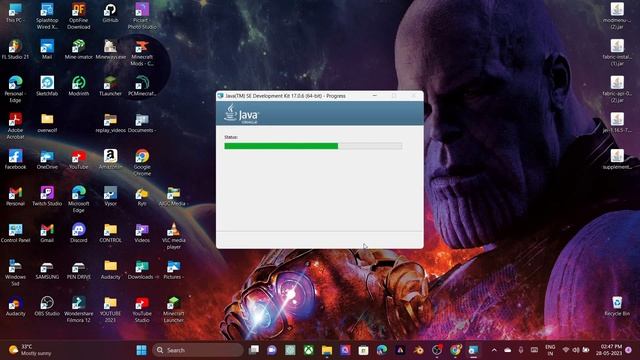The width and height of the screenshot is (640, 360).
Task: Select the OneDrive desktop icon
Action: [47, 159]
